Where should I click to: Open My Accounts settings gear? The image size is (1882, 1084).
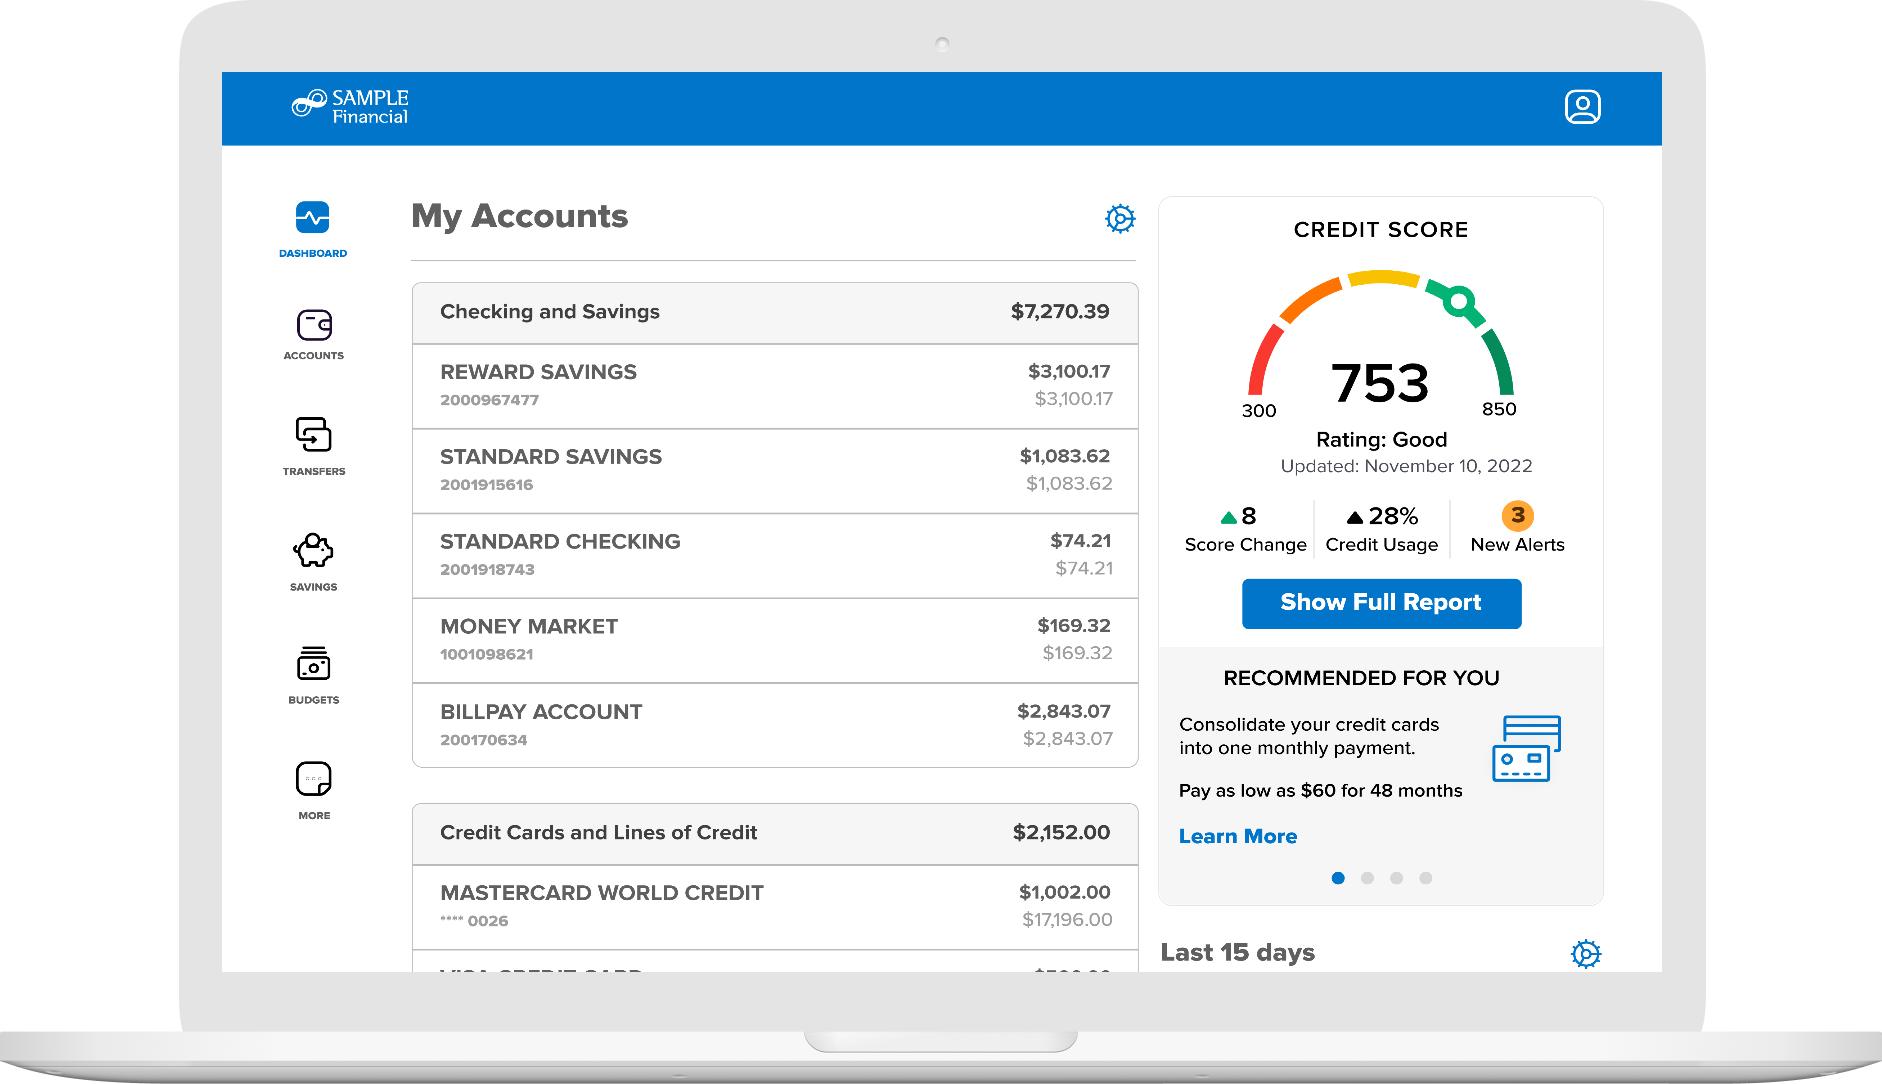pyautogui.click(x=1119, y=218)
